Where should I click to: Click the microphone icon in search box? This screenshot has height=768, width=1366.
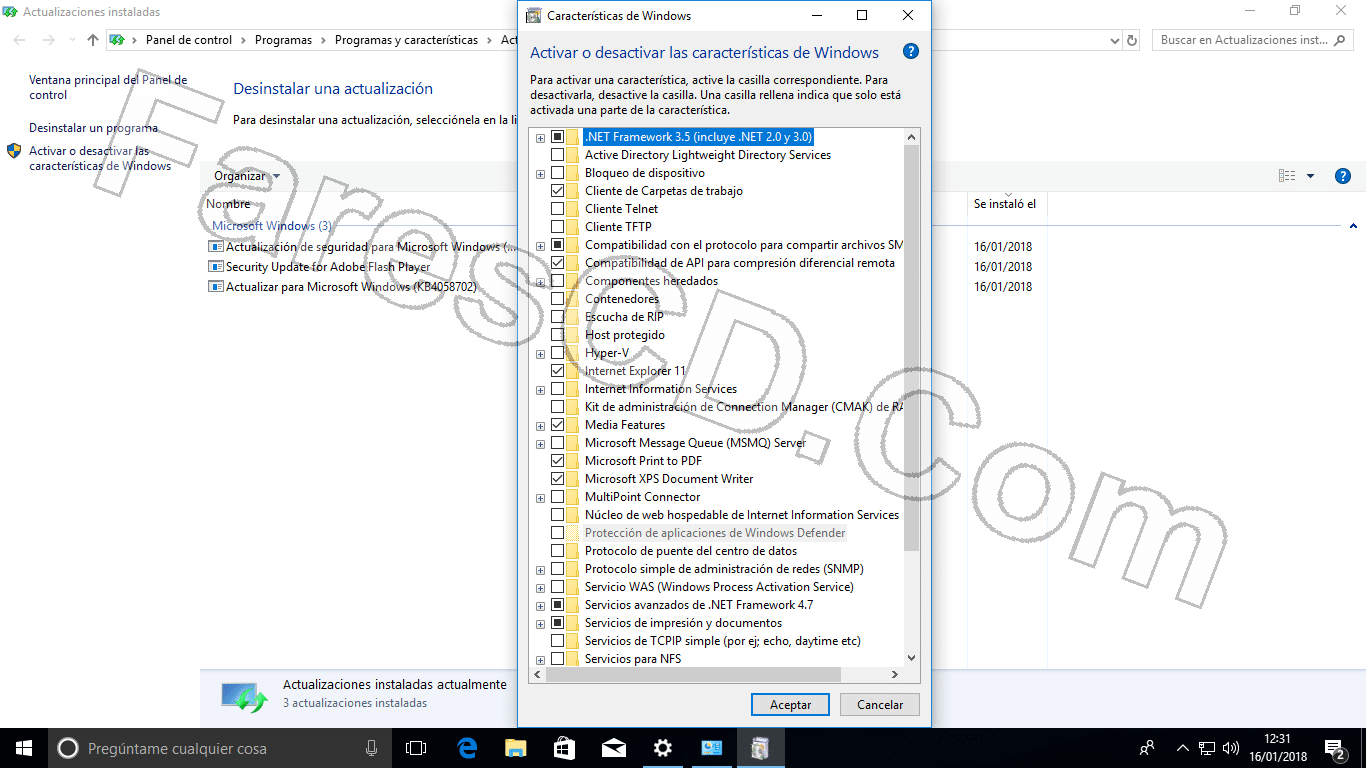tap(371, 748)
